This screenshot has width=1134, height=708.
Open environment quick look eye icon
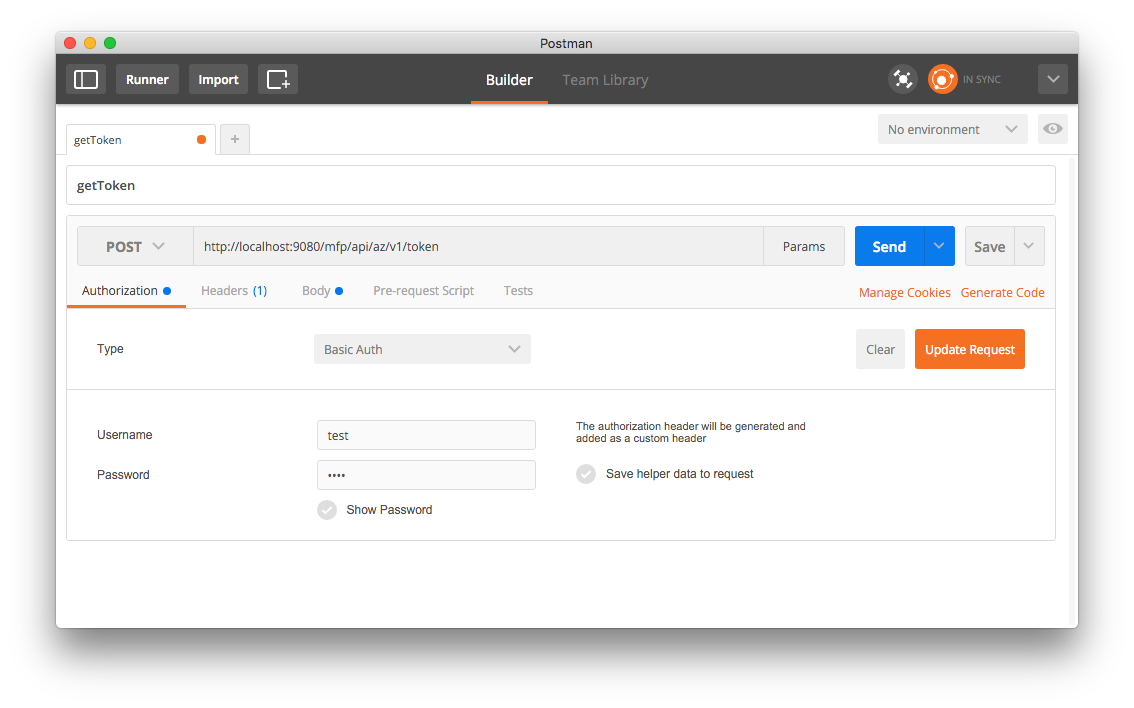pos(1052,129)
